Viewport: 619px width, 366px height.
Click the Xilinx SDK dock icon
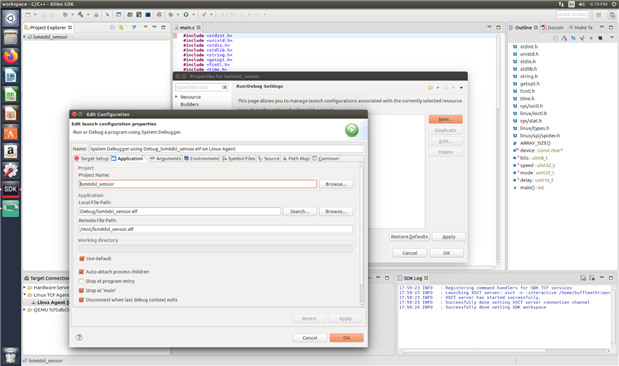[11, 189]
